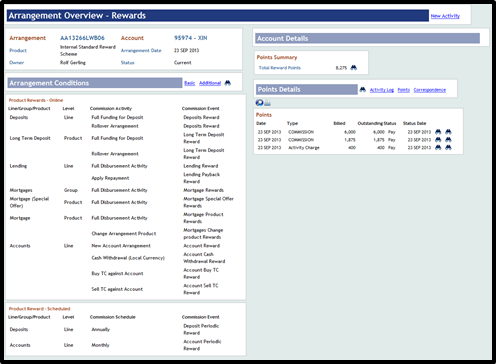Click Annually commission schedule for Deposits
This screenshot has height=364, width=496.
pyautogui.click(x=101, y=330)
